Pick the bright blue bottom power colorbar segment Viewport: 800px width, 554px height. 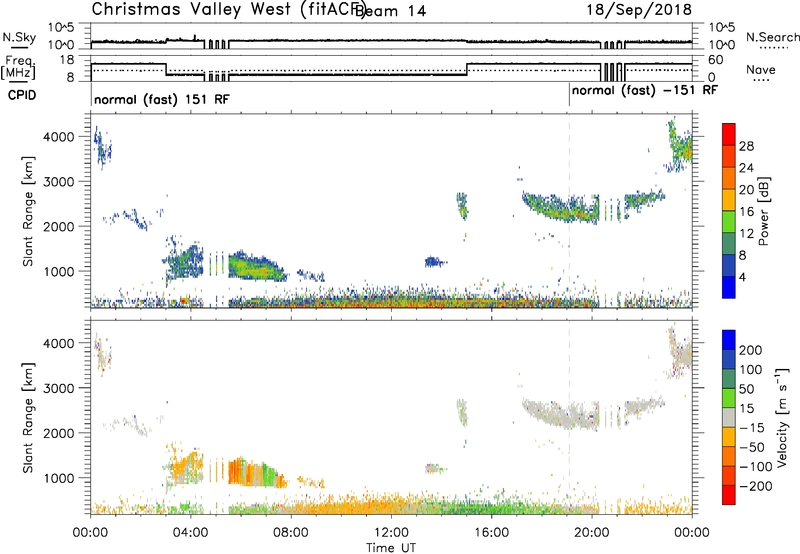[x=729, y=287]
